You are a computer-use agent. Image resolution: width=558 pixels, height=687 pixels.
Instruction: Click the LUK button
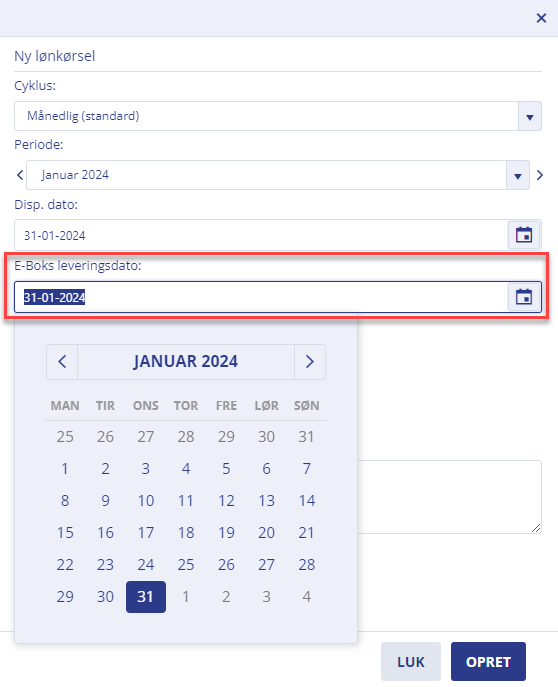pyautogui.click(x=410, y=662)
